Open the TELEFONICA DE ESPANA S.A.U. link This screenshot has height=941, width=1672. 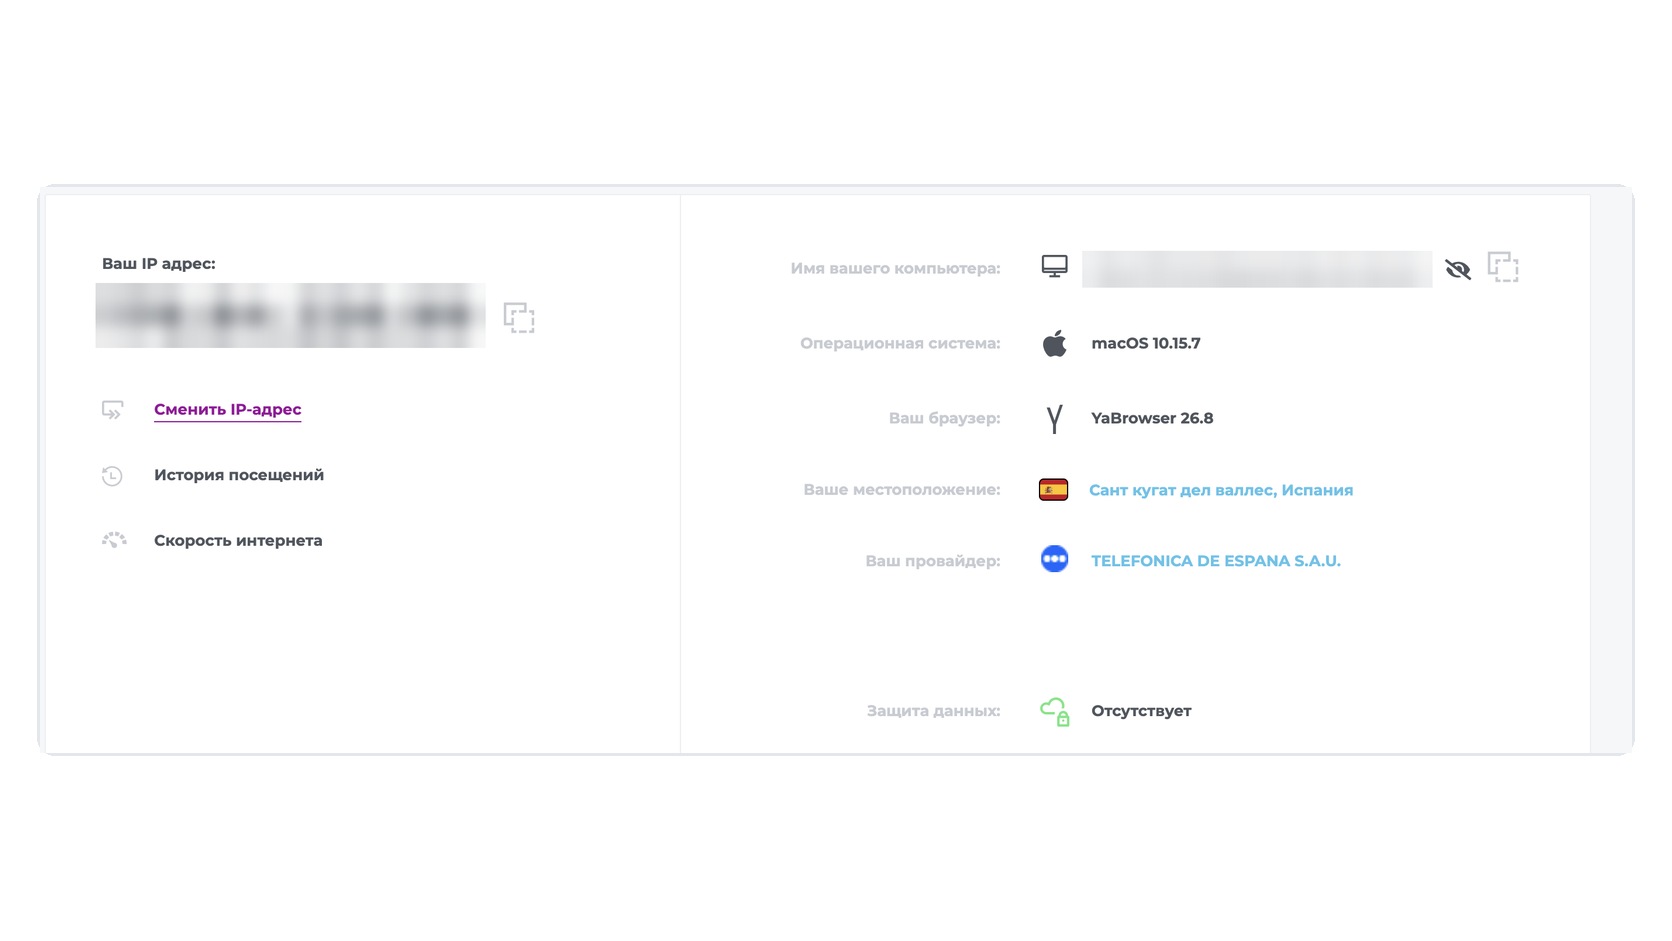coord(1216,561)
